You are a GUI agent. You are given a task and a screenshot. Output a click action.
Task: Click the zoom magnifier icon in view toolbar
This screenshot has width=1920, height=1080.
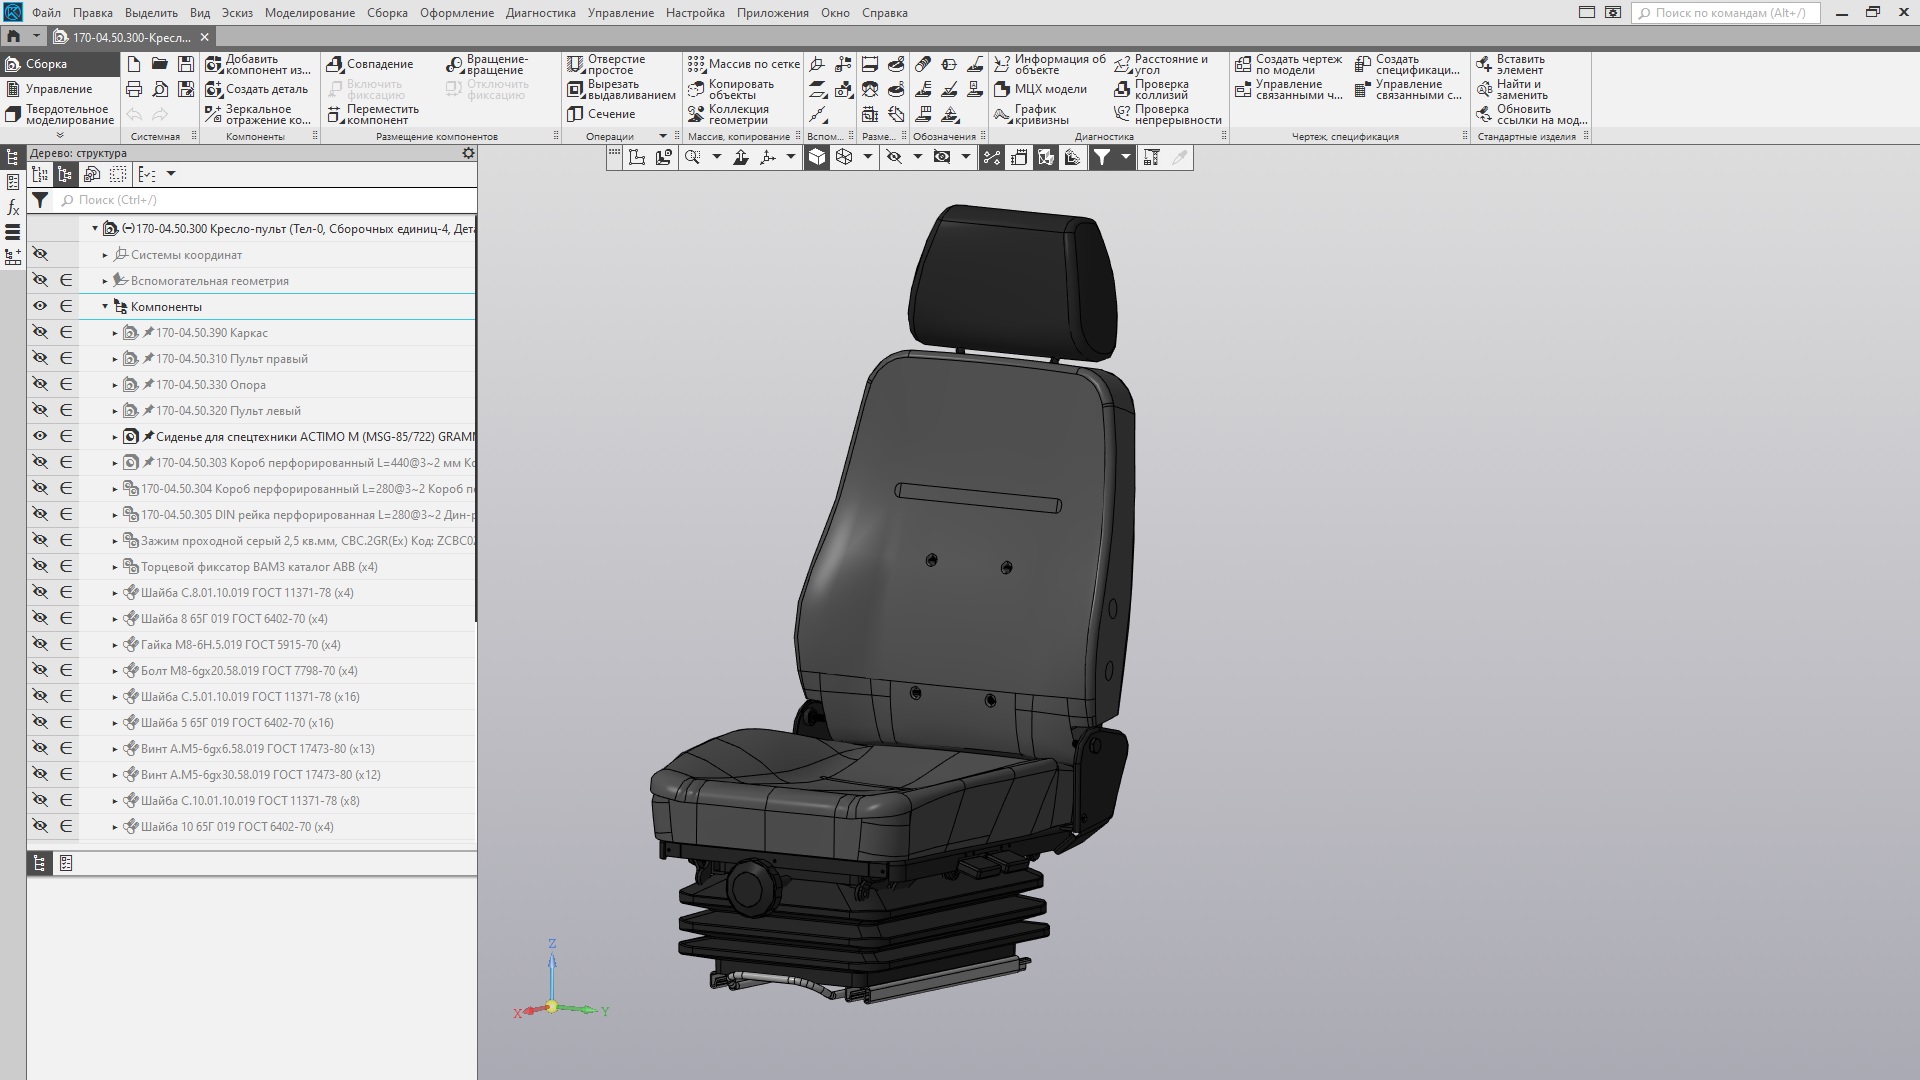[692, 157]
